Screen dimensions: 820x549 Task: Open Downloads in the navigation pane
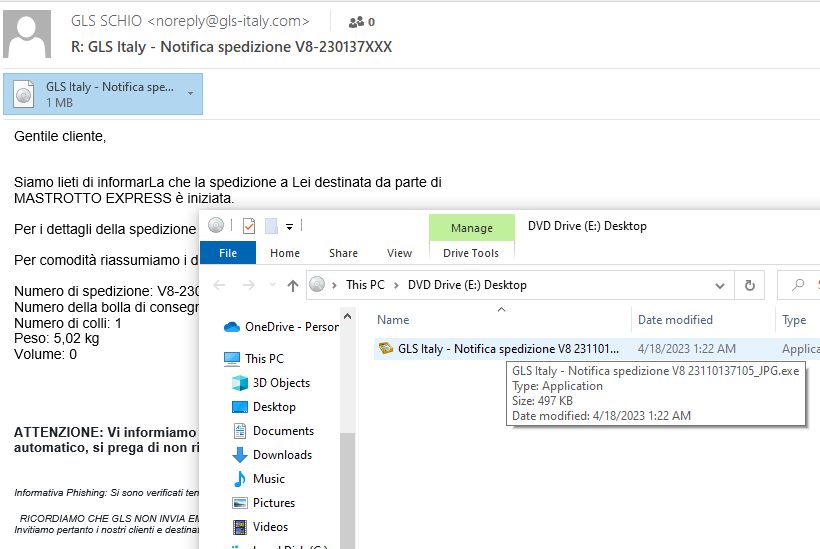(282, 455)
